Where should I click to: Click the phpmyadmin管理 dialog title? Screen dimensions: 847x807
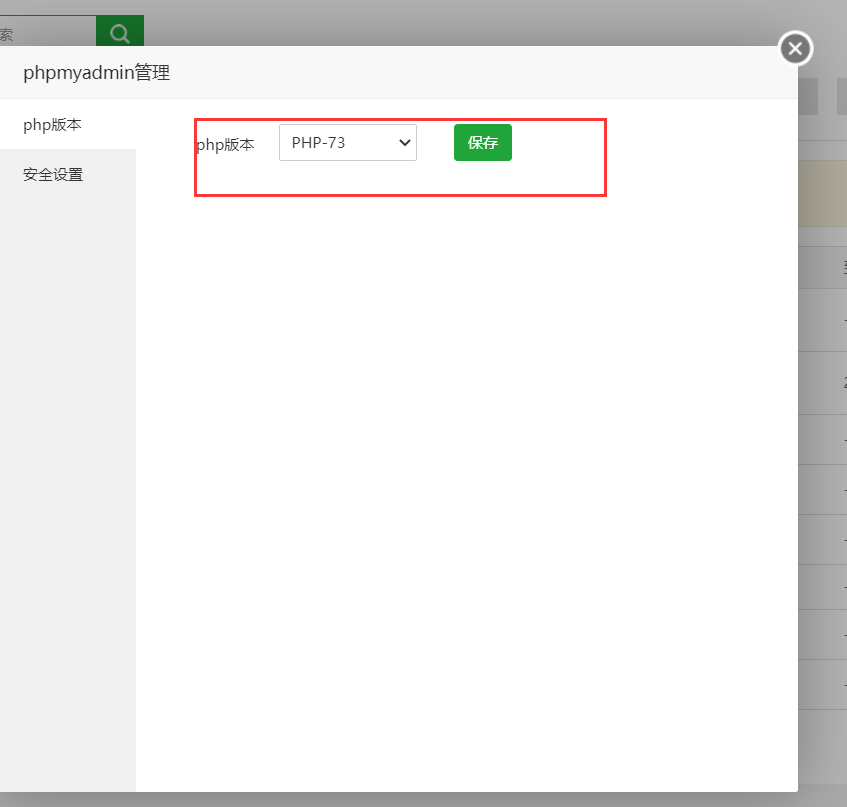coord(97,72)
